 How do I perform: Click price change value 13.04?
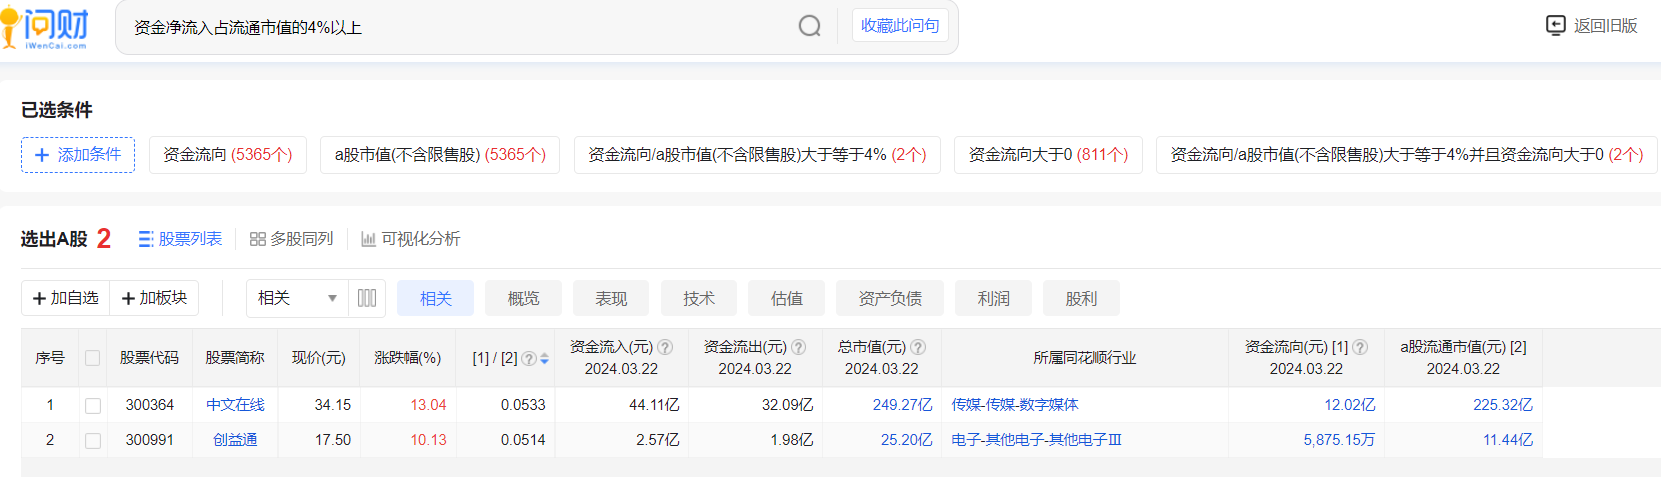coord(428,405)
